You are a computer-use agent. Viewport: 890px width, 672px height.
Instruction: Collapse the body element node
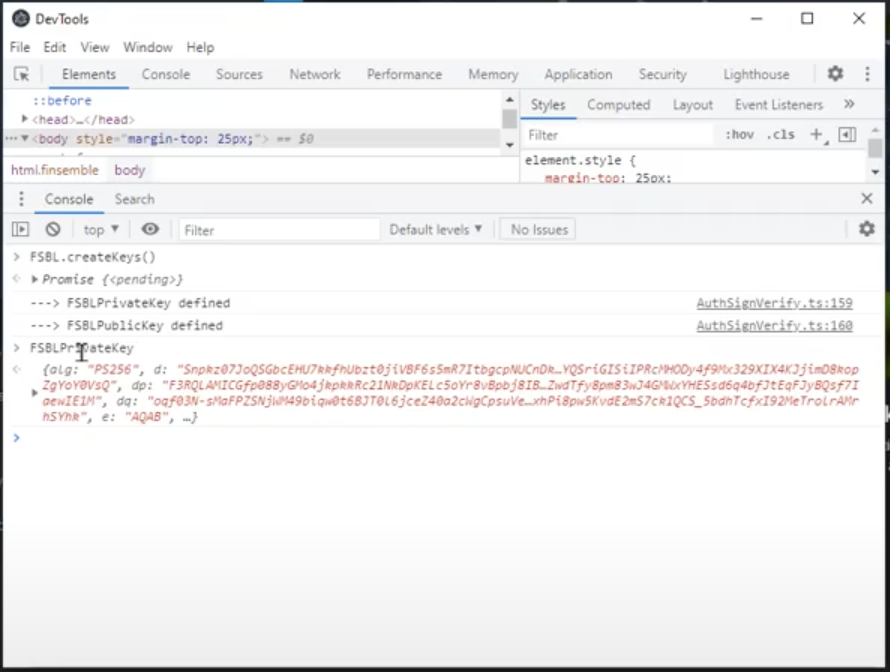point(25,138)
